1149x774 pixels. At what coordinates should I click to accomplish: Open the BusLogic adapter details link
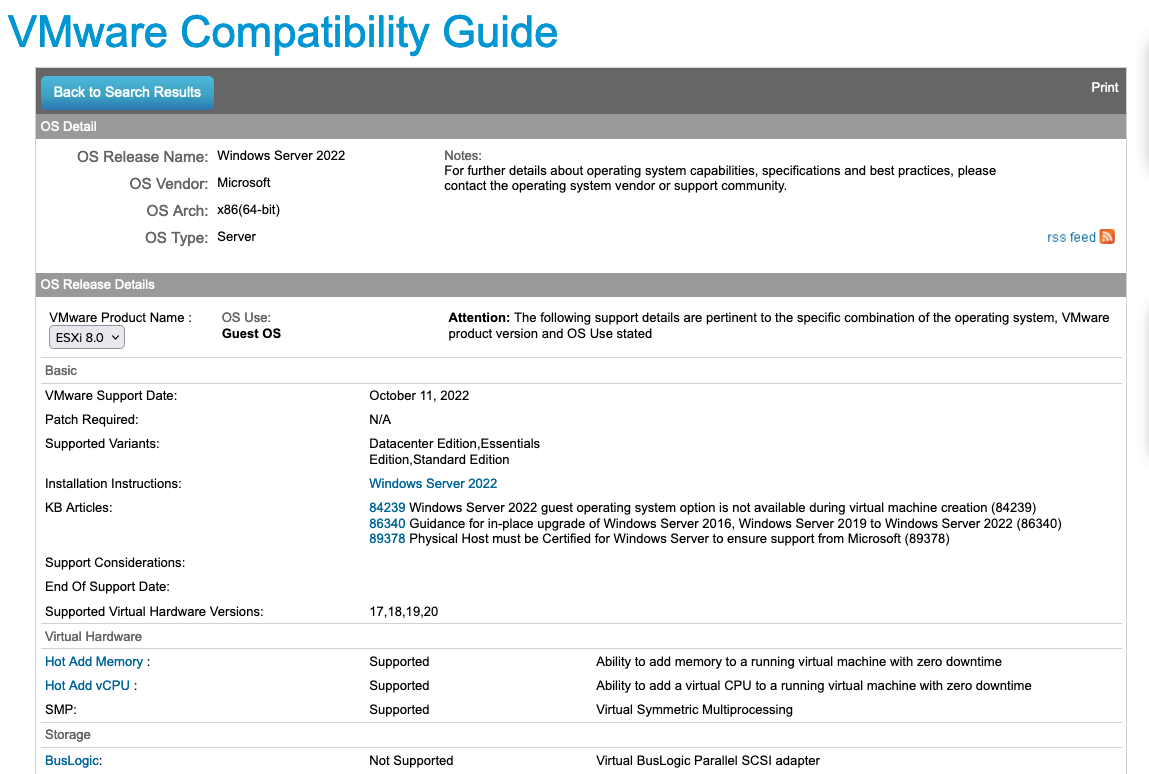click(72, 759)
